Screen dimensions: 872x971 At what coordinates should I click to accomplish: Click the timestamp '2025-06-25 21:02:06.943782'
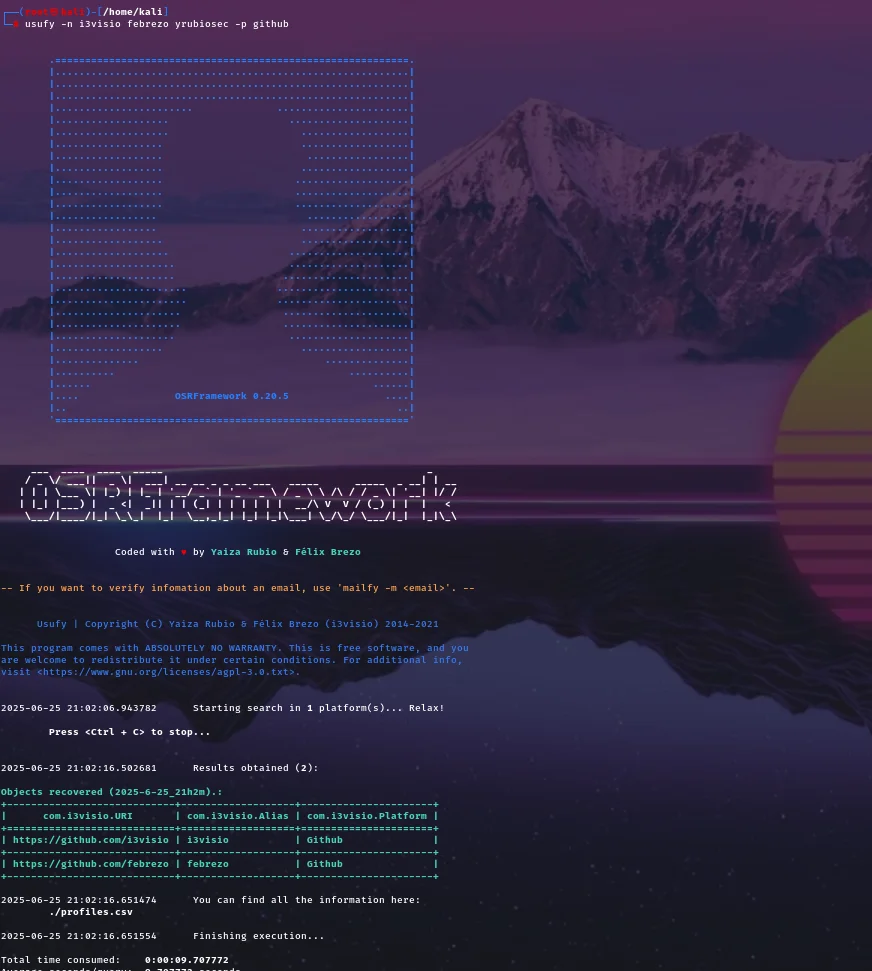(79, 708)
